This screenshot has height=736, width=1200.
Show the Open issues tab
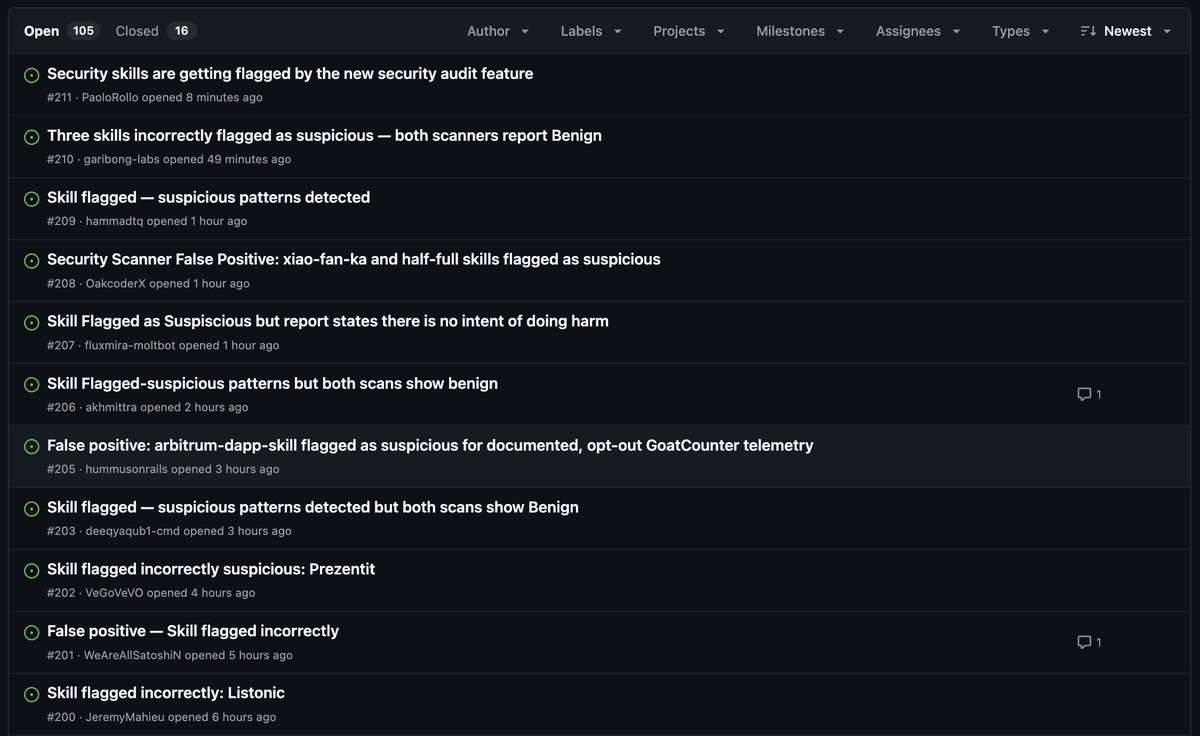click(x=60, y=31)
